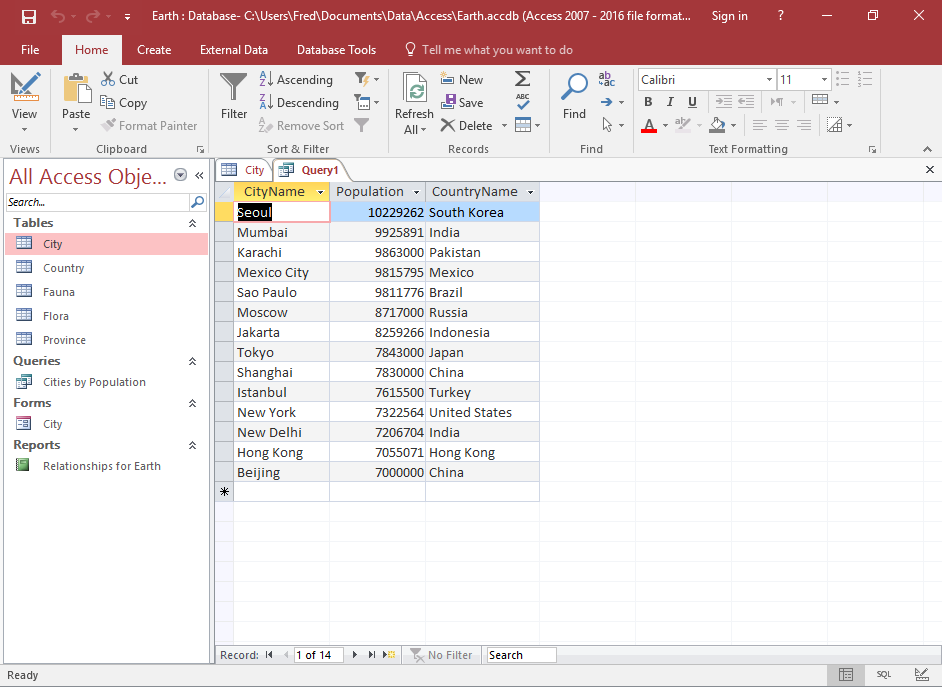The width and height of the screenshot is (942, 687).
Task: Toggle Ascending sort on records
Action: coord(297,79)
